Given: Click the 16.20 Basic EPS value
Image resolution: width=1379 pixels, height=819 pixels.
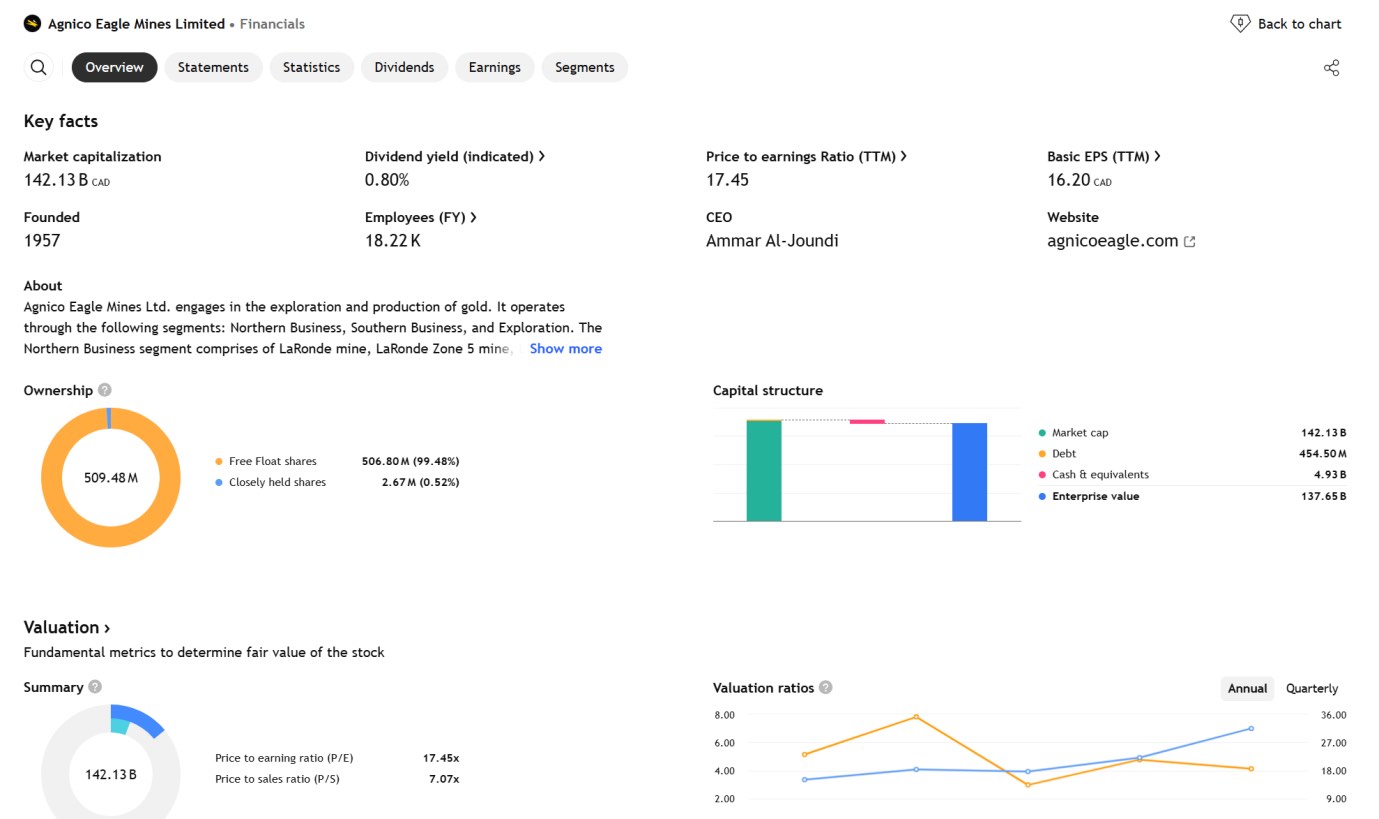Looking at the screenshot, I should coord(1079,181).
